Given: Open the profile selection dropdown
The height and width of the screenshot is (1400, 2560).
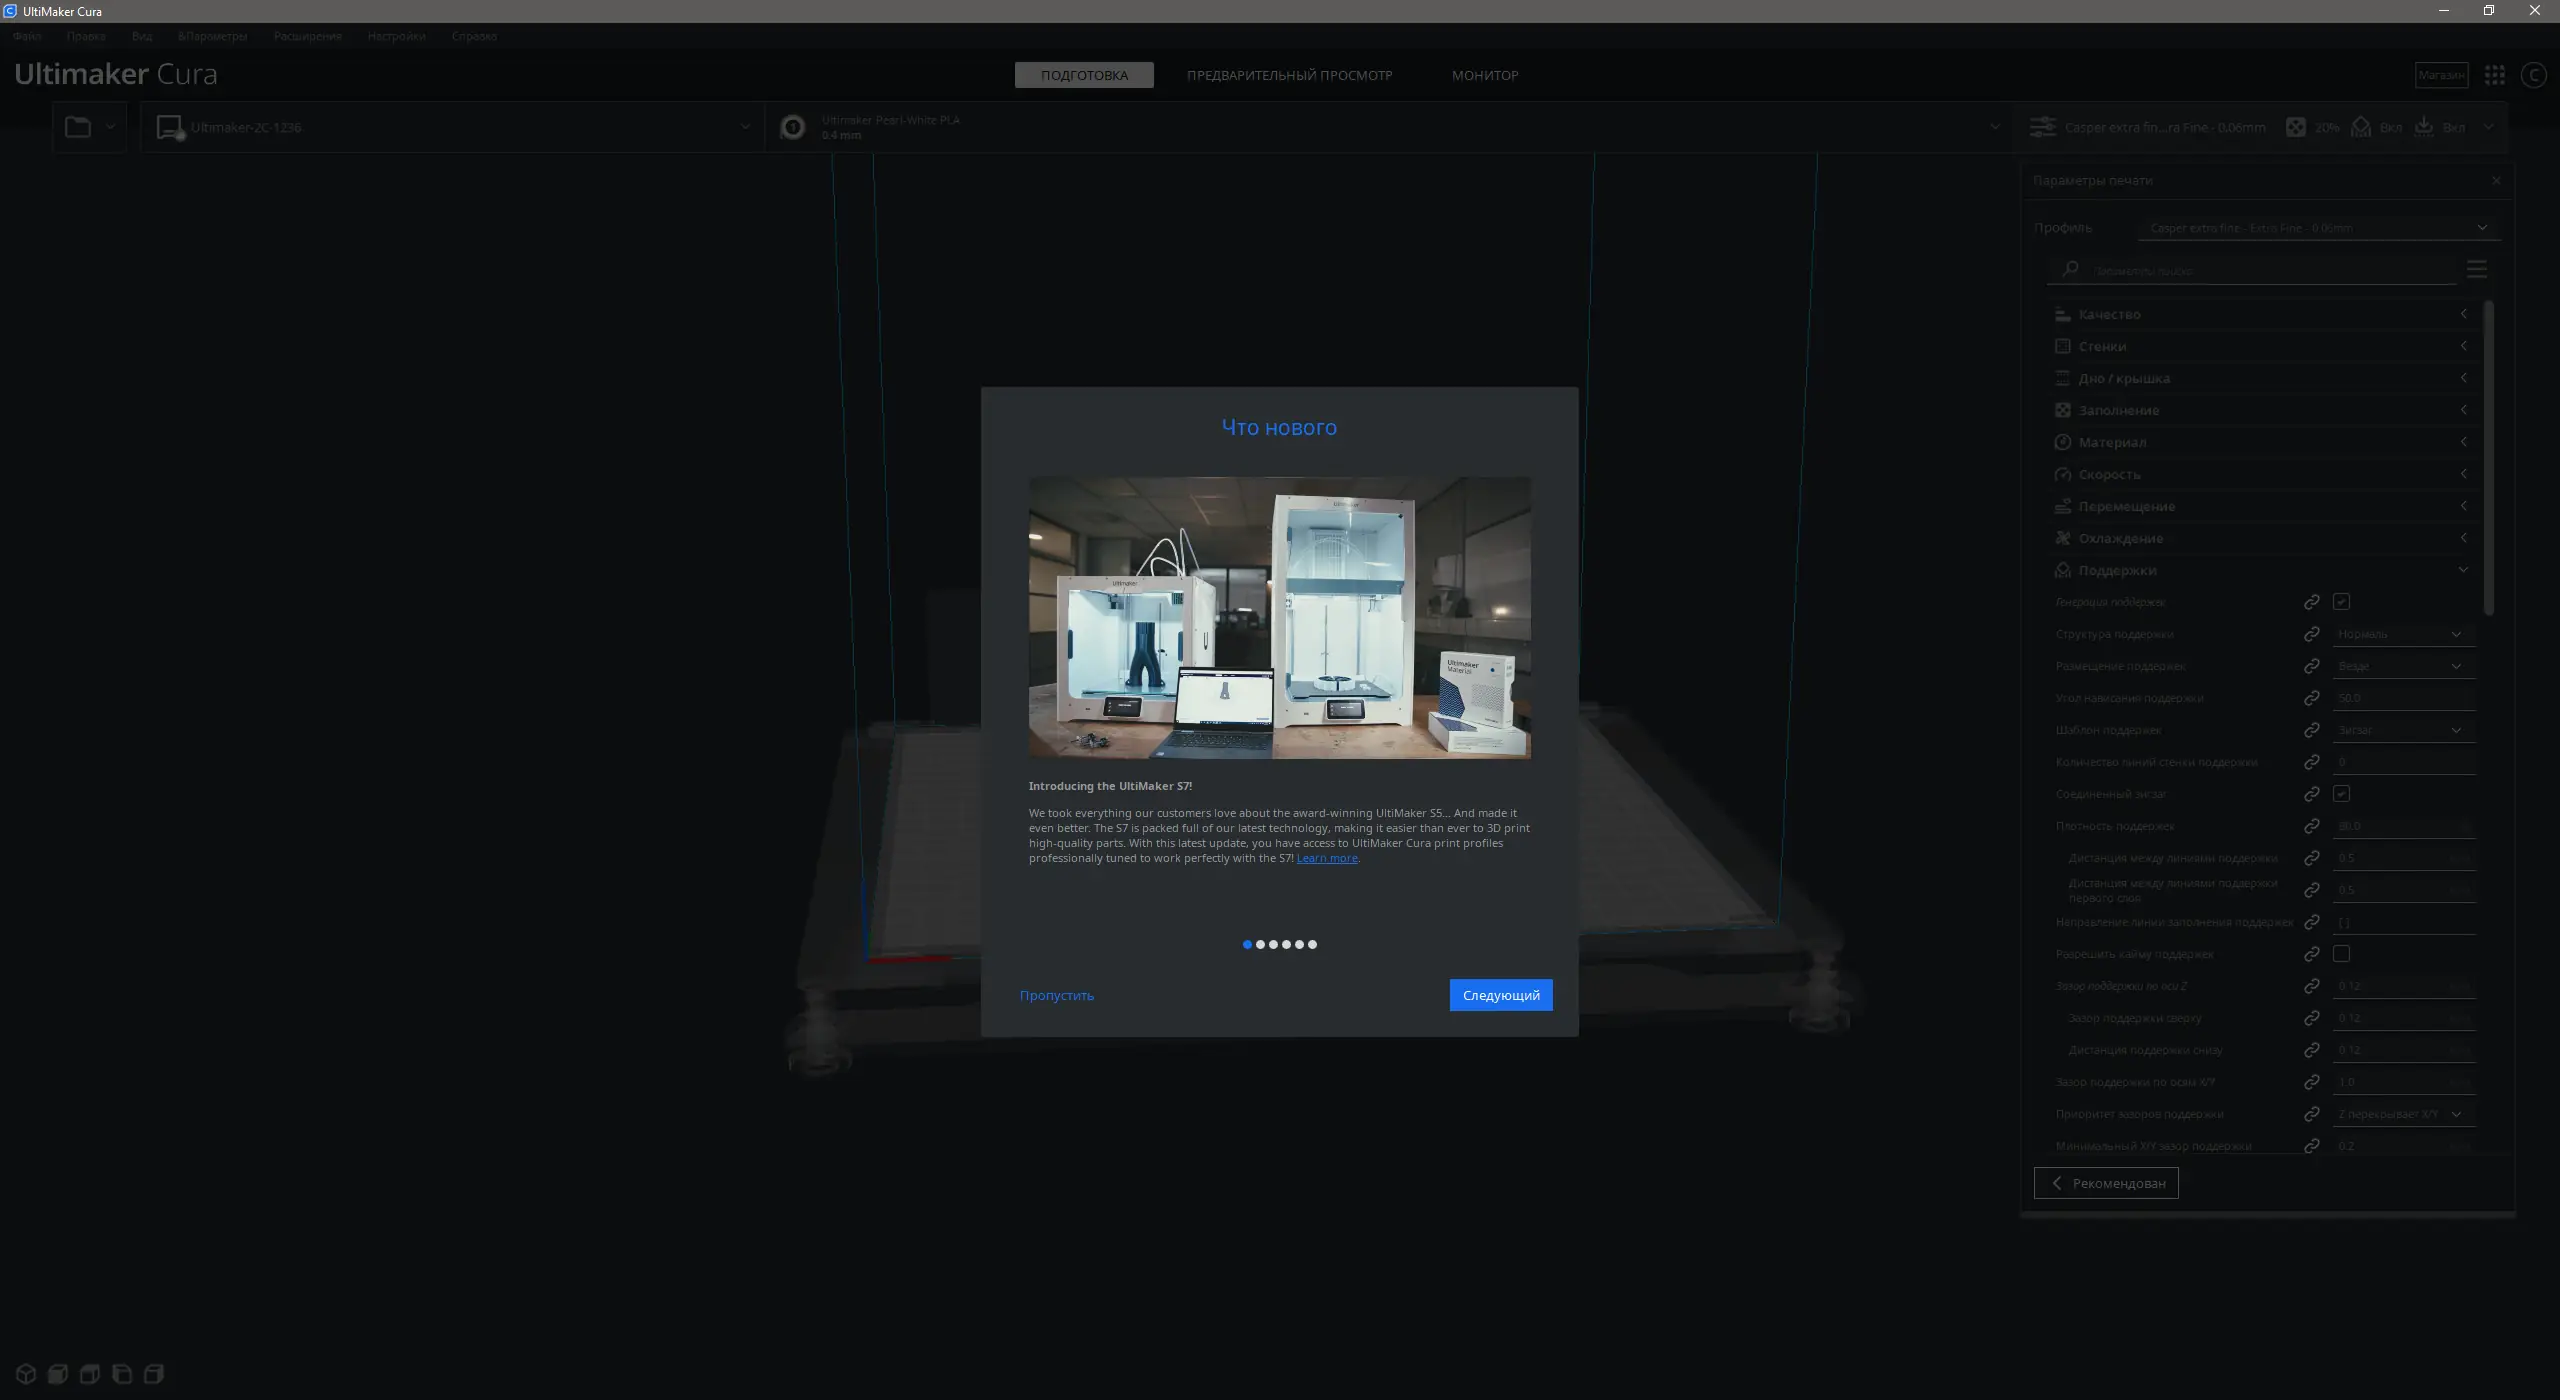Looking at the screenshot, I should (2319, 228).
